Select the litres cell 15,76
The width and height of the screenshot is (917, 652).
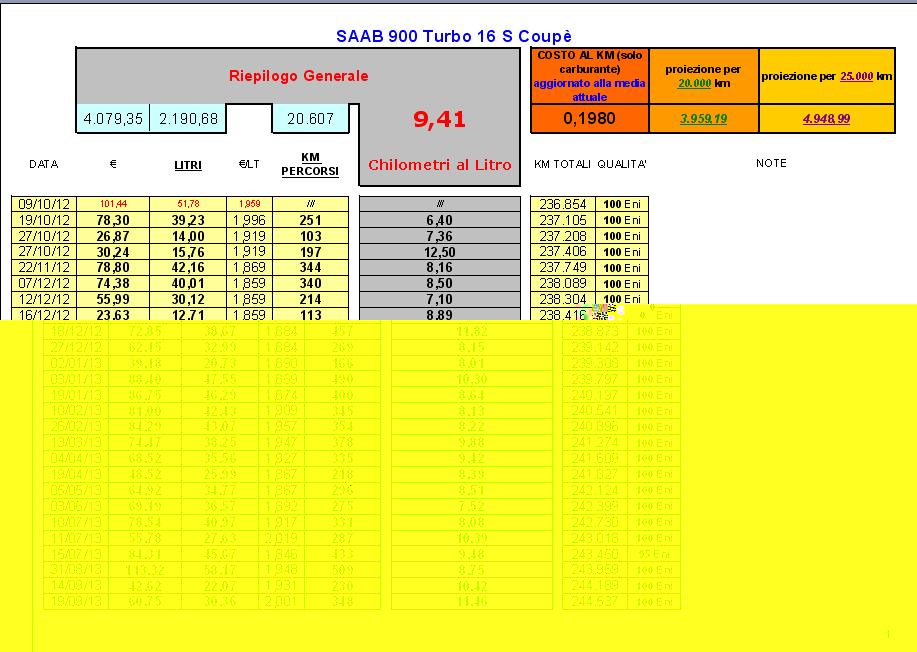(x=188, y=252)
